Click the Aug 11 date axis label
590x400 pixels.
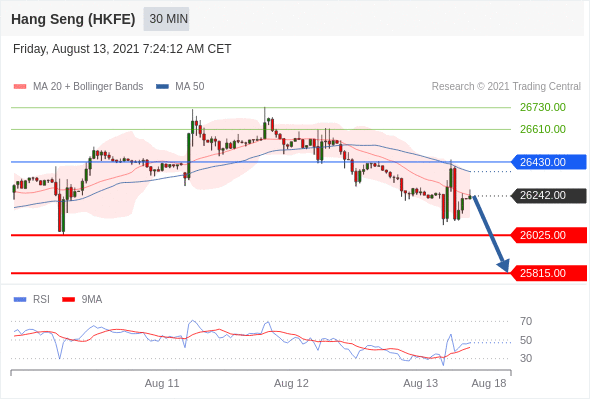(x=162, y=383)
